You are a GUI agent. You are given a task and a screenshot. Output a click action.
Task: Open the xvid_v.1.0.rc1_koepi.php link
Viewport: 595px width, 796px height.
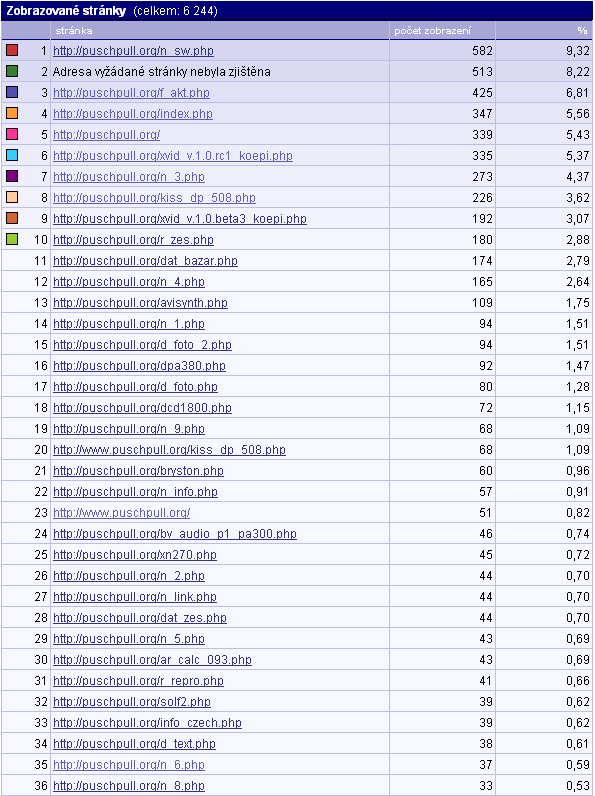point(173,156)
